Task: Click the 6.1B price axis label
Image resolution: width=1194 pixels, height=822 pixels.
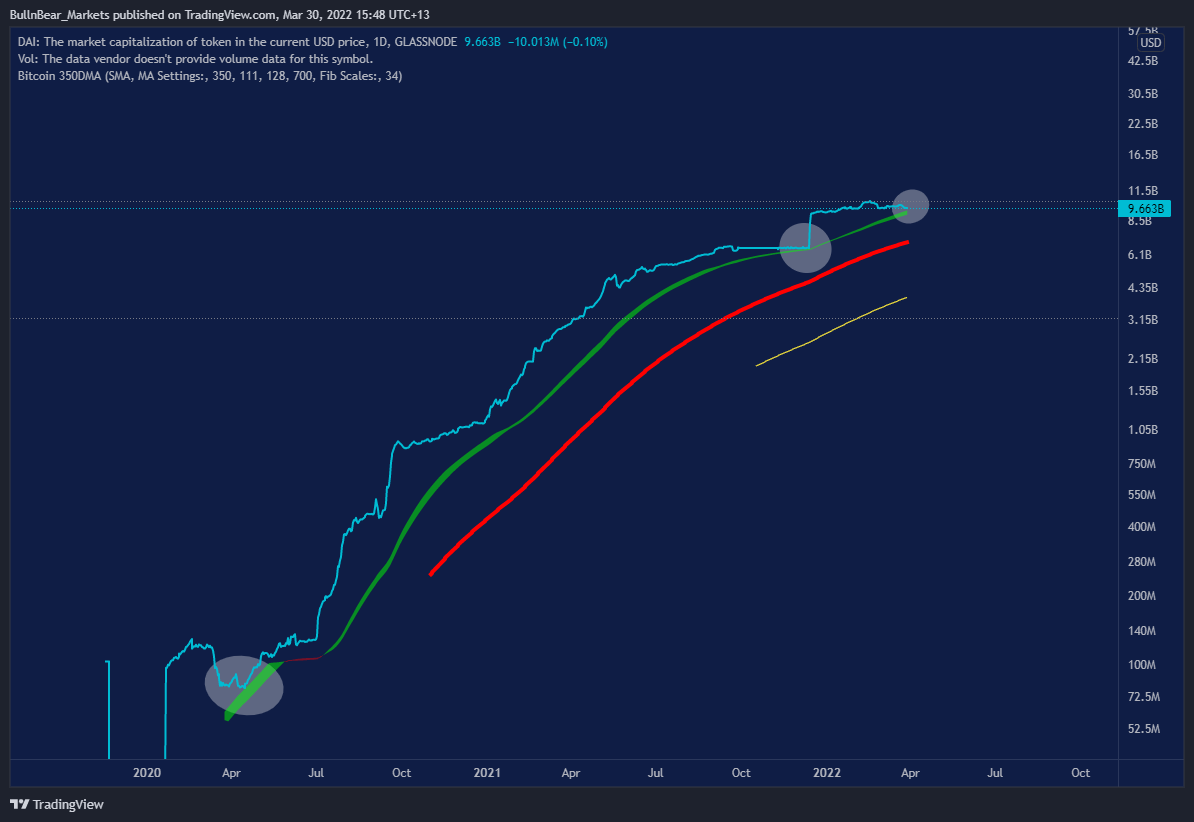Action: (x=1139, y=254)
